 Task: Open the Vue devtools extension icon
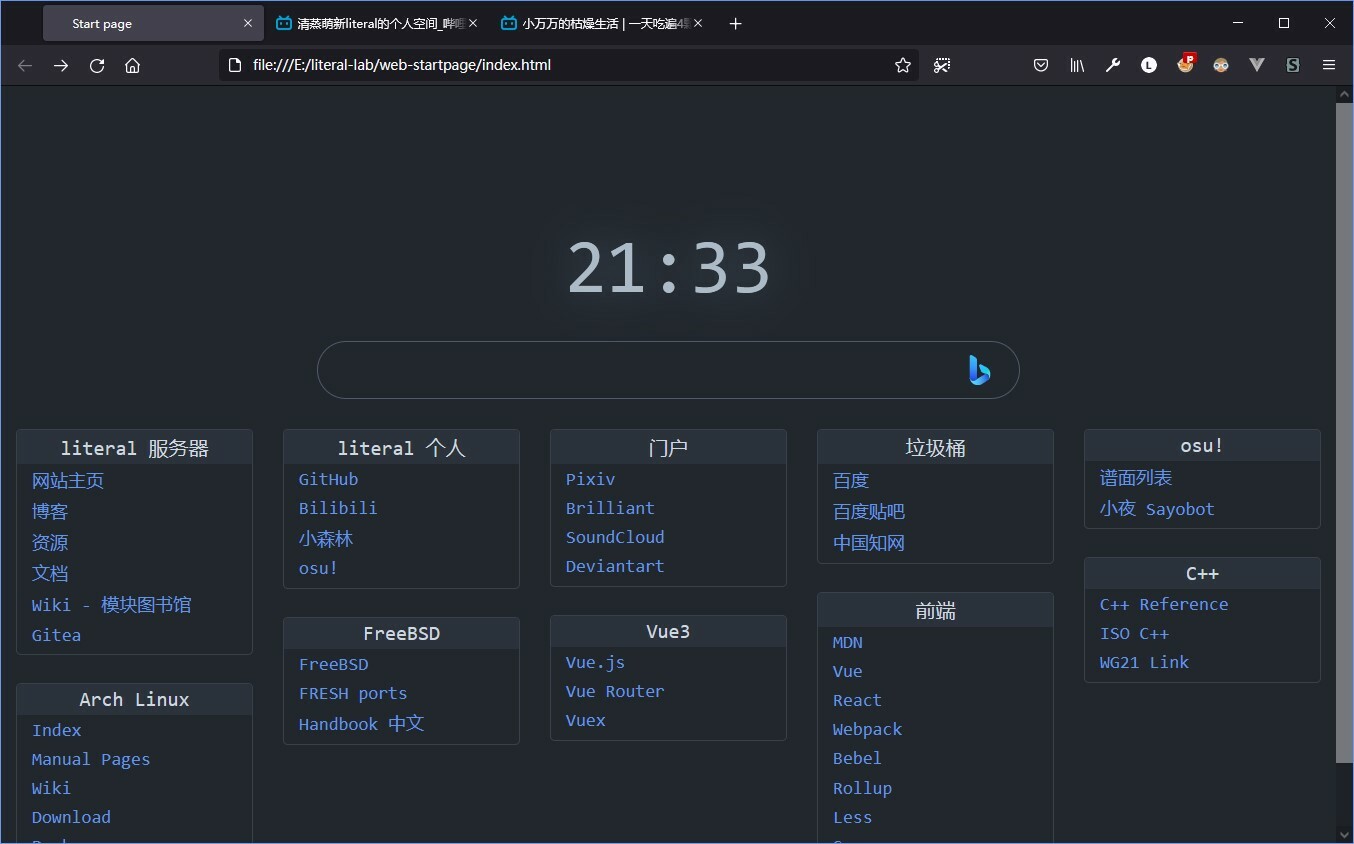tap(1257, 65)
